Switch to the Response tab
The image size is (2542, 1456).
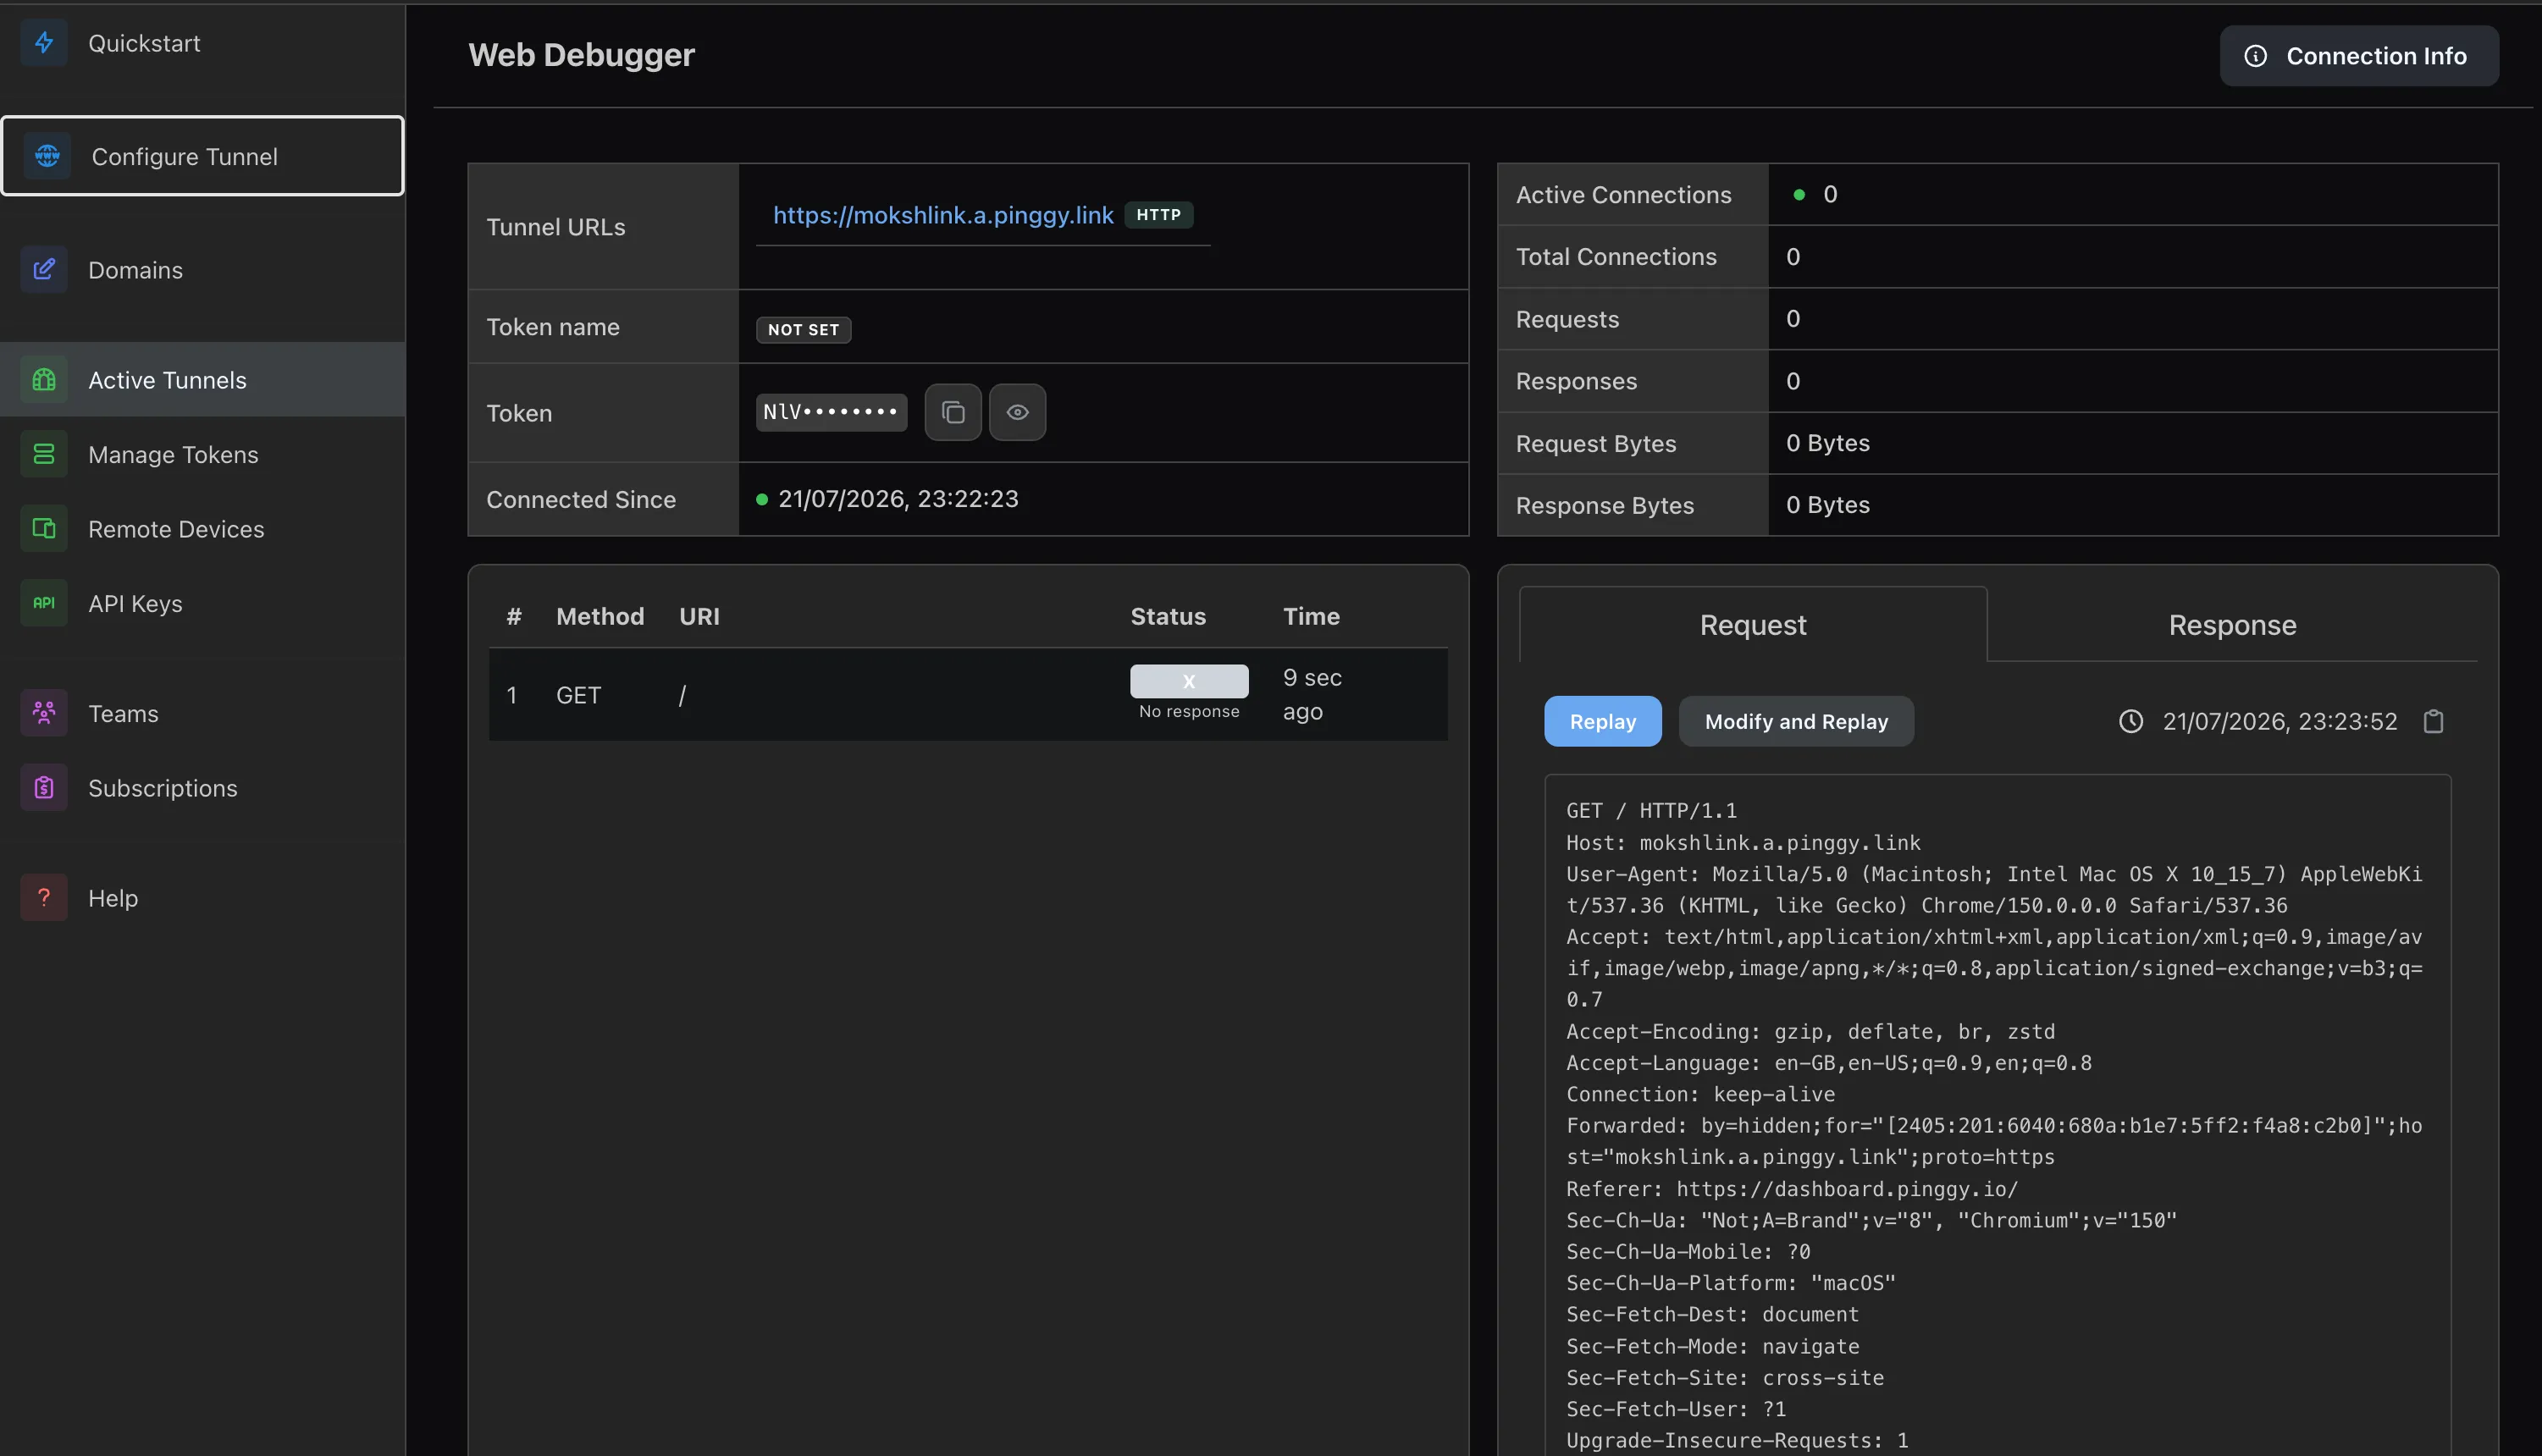[2232, 625]
